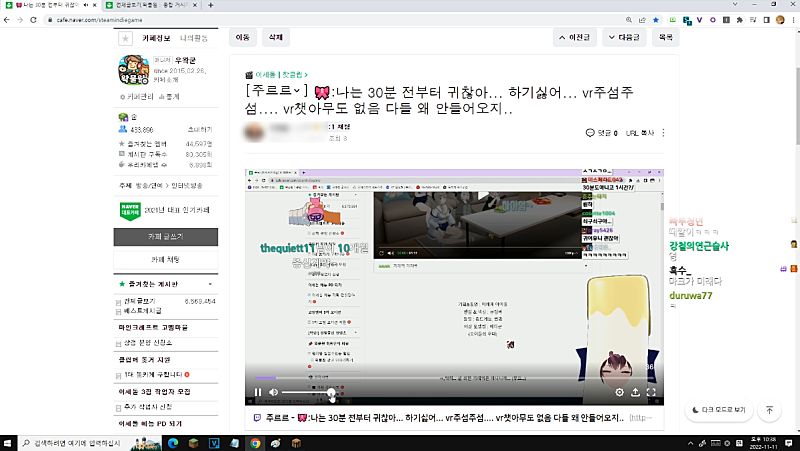The image size is (800, 451).
Task: Click the purple circle extension icon
Action: pos(713,20)
